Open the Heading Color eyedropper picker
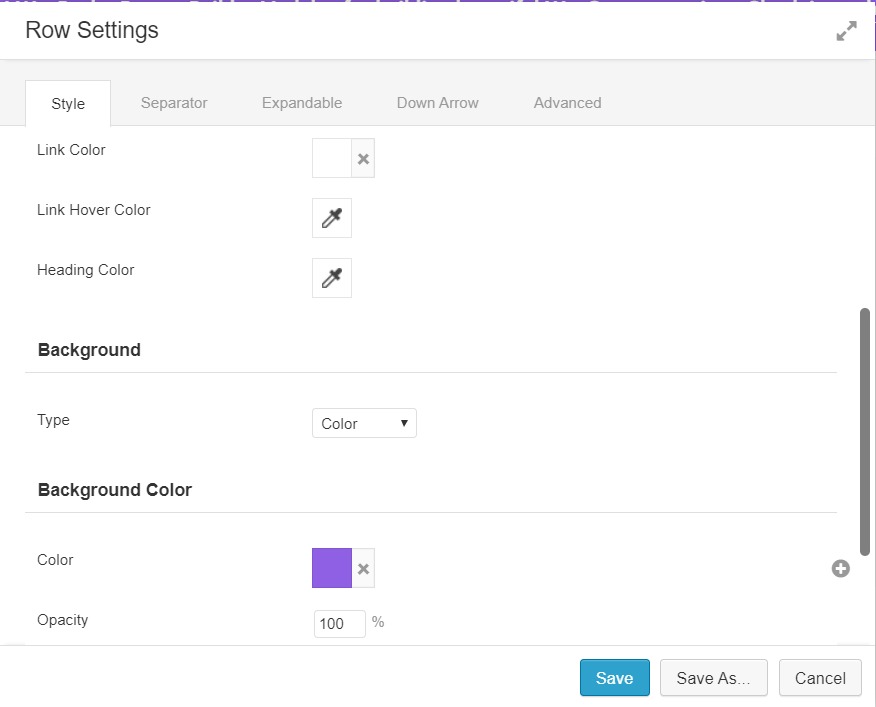The width and height of the screenshot is (876, 707). point(332,278)
